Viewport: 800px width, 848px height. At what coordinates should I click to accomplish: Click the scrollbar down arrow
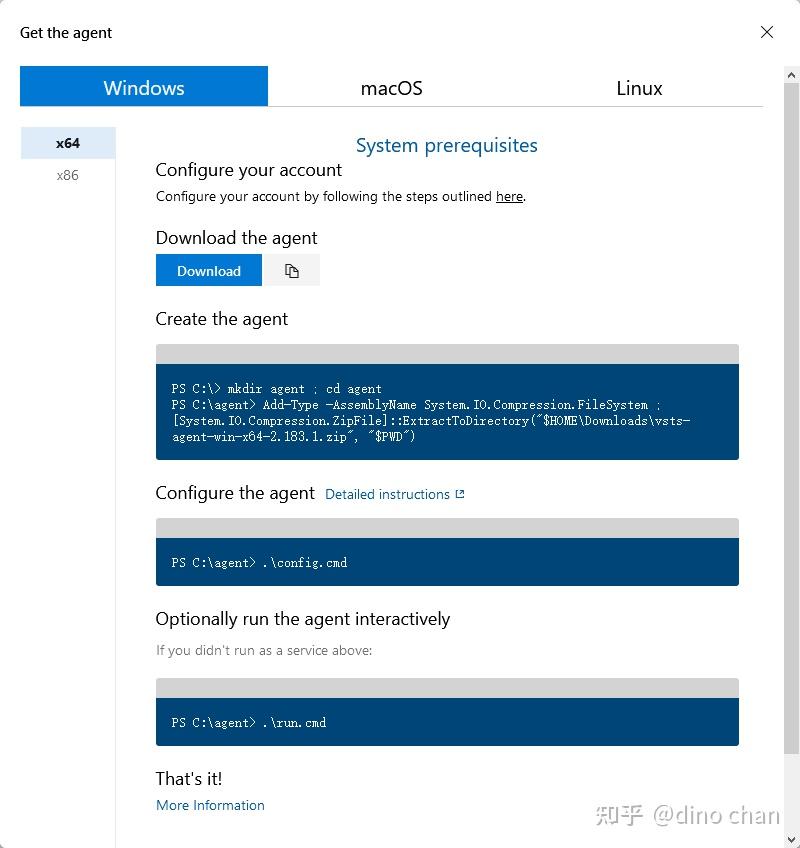coord(791,839)
